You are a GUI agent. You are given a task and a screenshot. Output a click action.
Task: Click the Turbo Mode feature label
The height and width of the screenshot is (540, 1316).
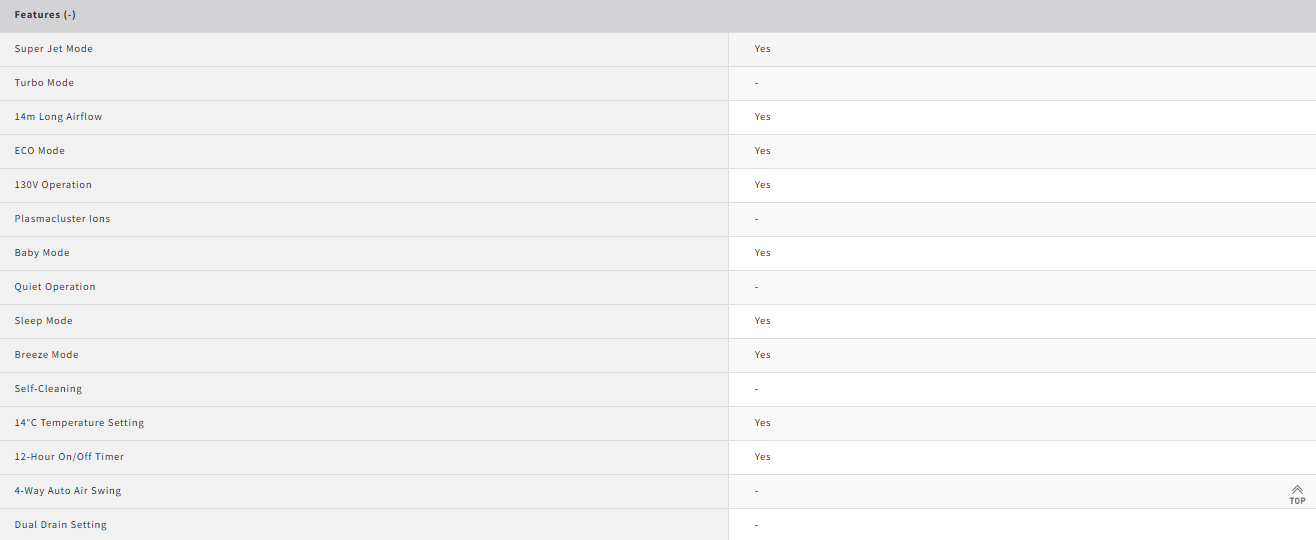click(44, 83)
